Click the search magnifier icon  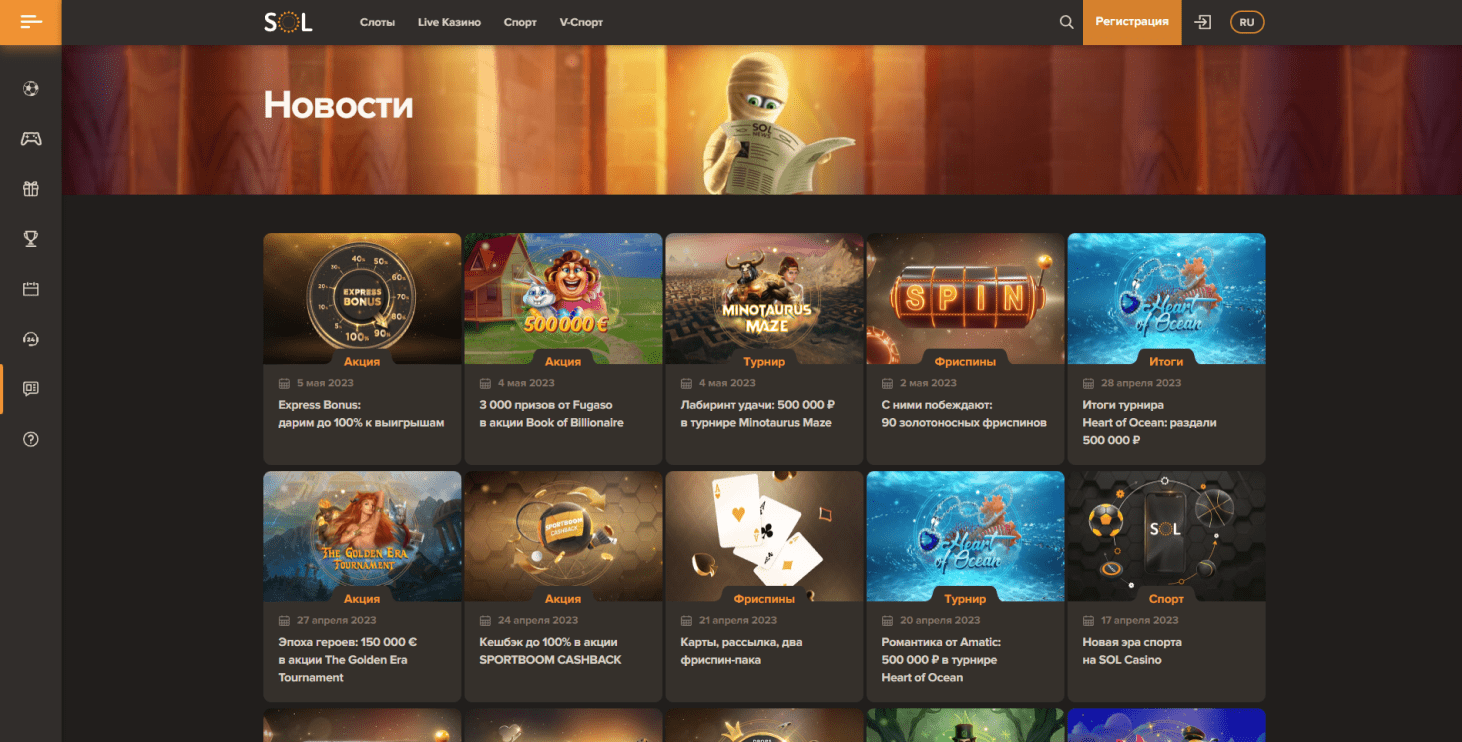point(1067,22)
